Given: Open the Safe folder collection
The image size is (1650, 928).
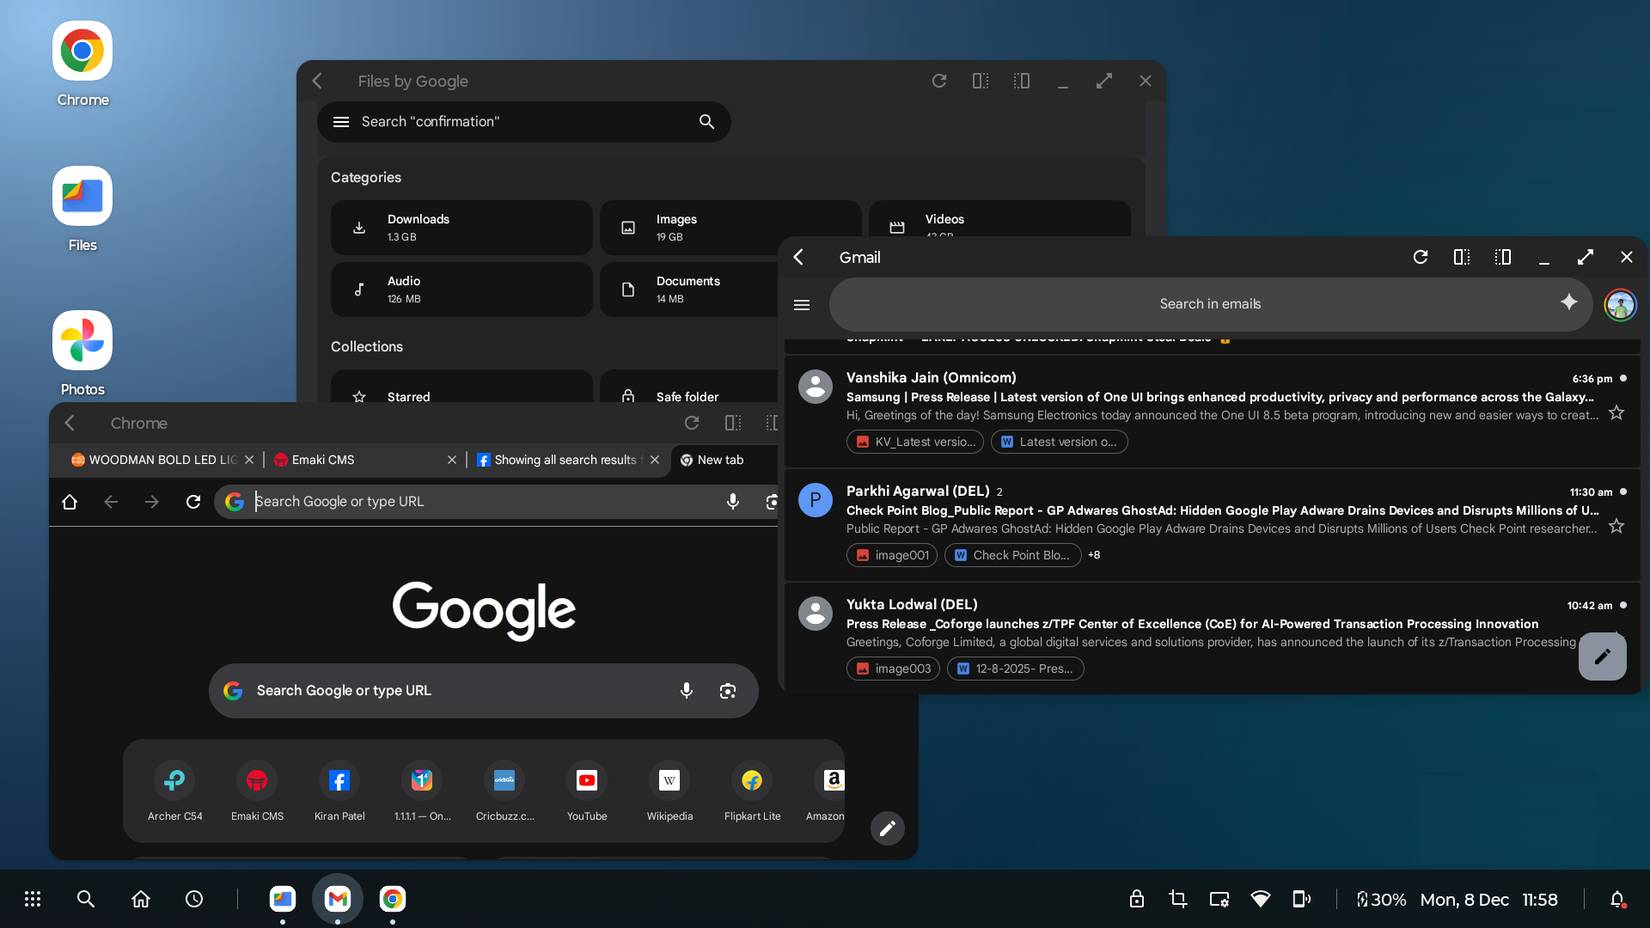Looking at the screenshot, I should [x=688, y=396].
